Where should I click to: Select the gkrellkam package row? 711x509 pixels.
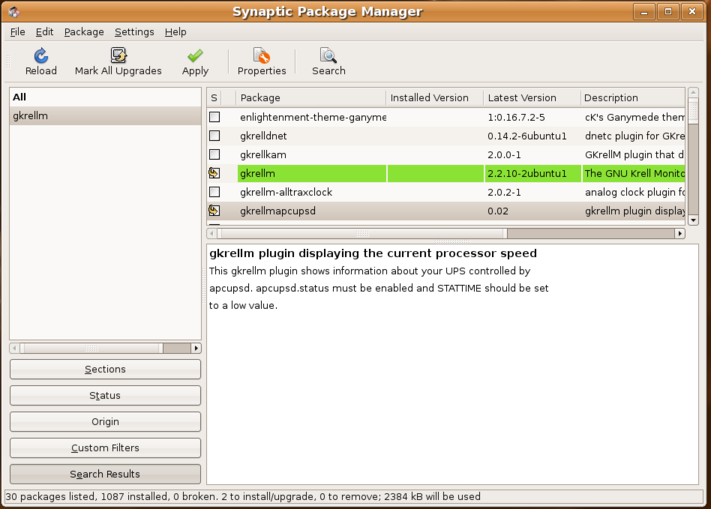pyautogui.click(x=446, y=155)
